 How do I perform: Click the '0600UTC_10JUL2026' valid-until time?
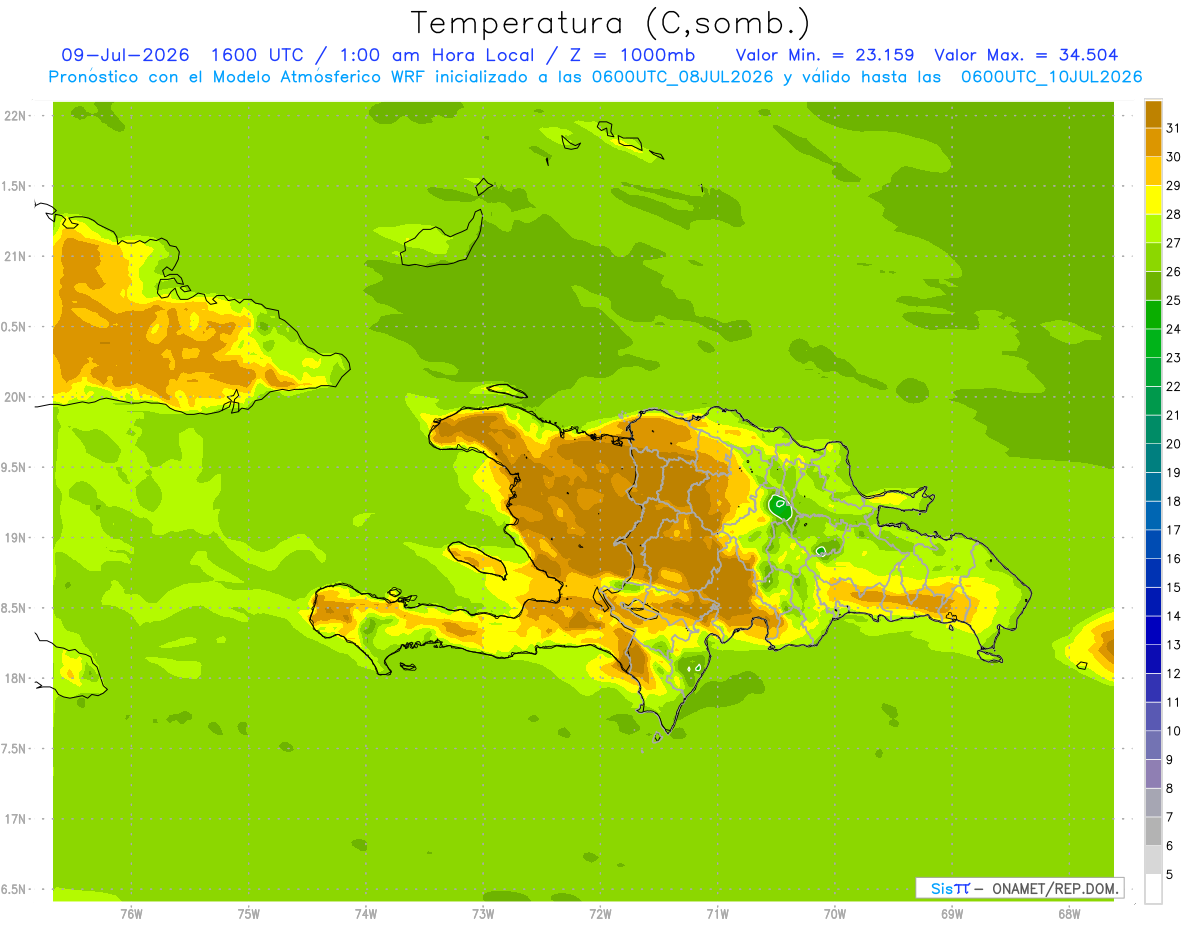pos(1052,77)
